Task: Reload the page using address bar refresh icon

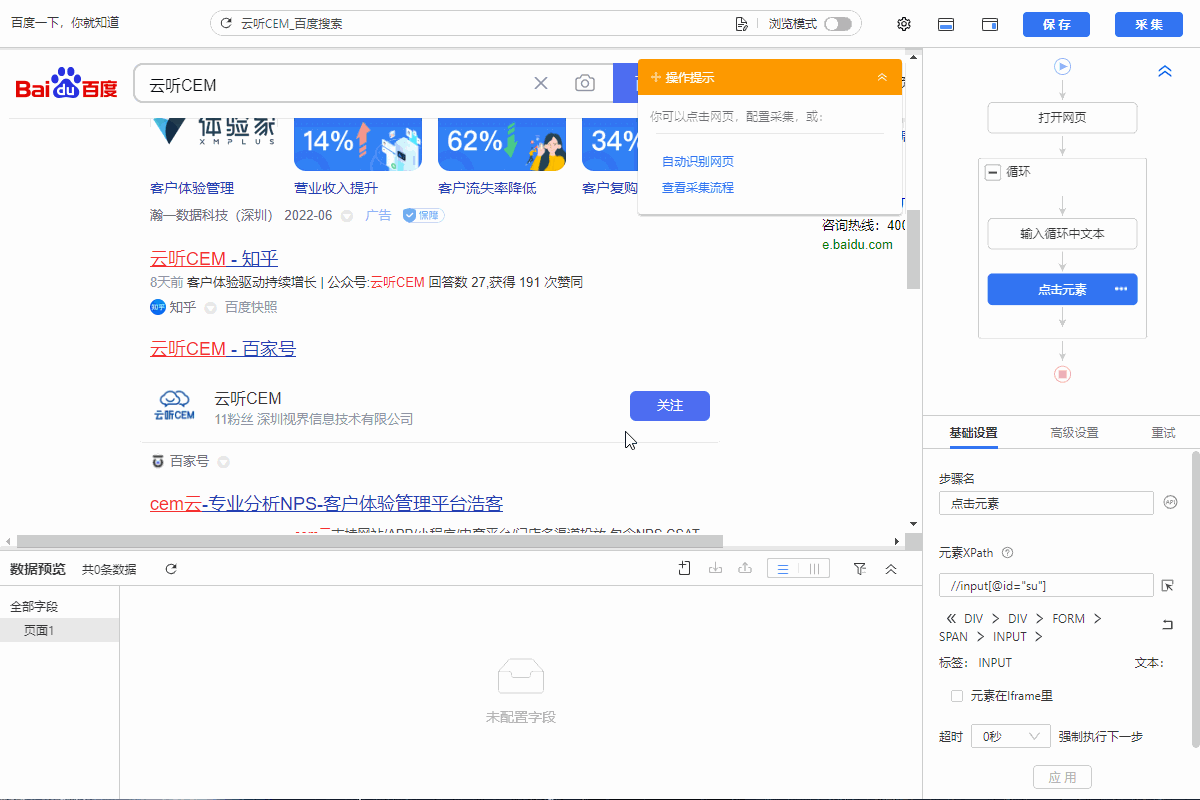Action: tap(226, 23)
